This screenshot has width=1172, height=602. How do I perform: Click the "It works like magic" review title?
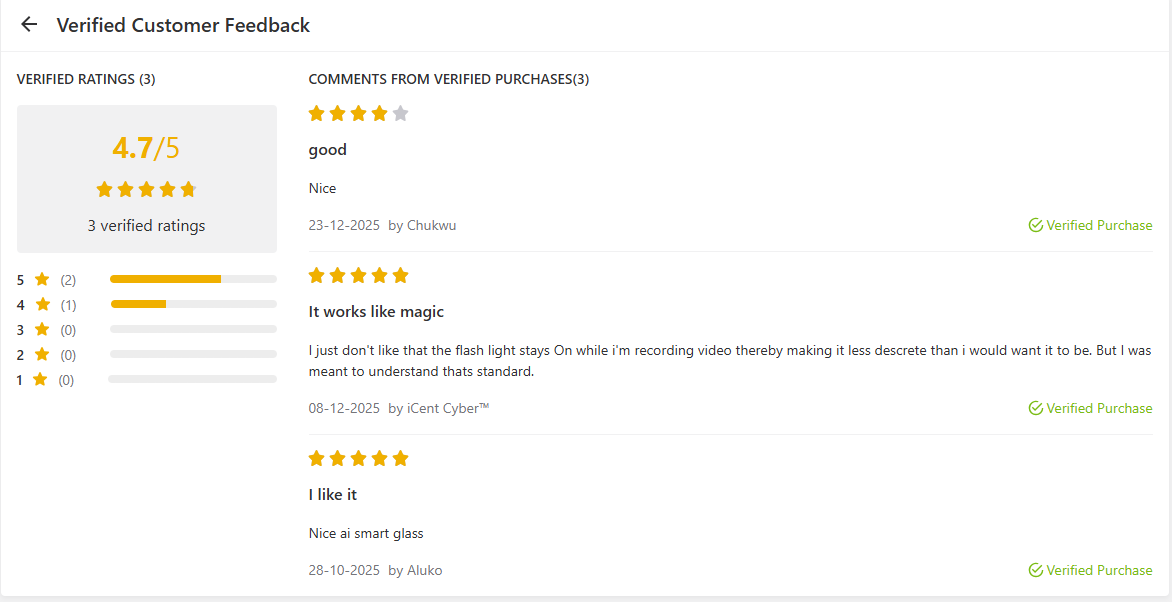click(x=376, y=312)
